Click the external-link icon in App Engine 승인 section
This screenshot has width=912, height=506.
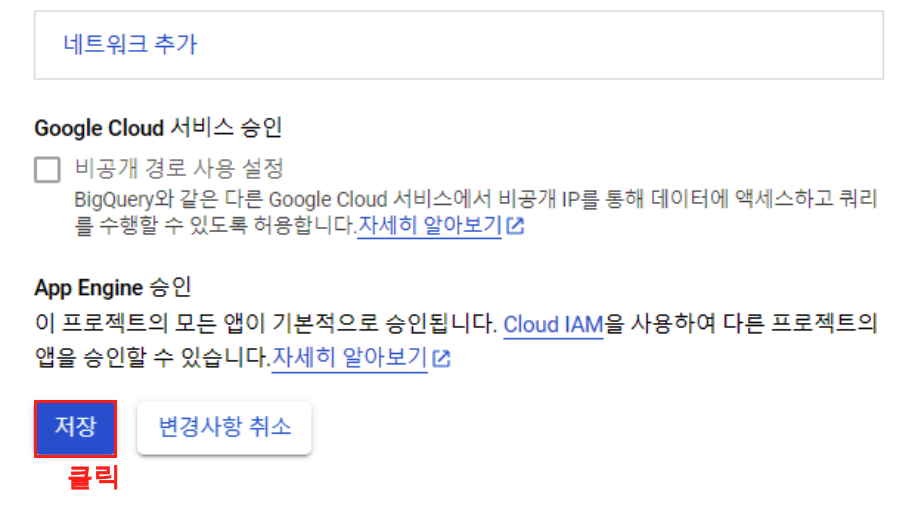441,358
